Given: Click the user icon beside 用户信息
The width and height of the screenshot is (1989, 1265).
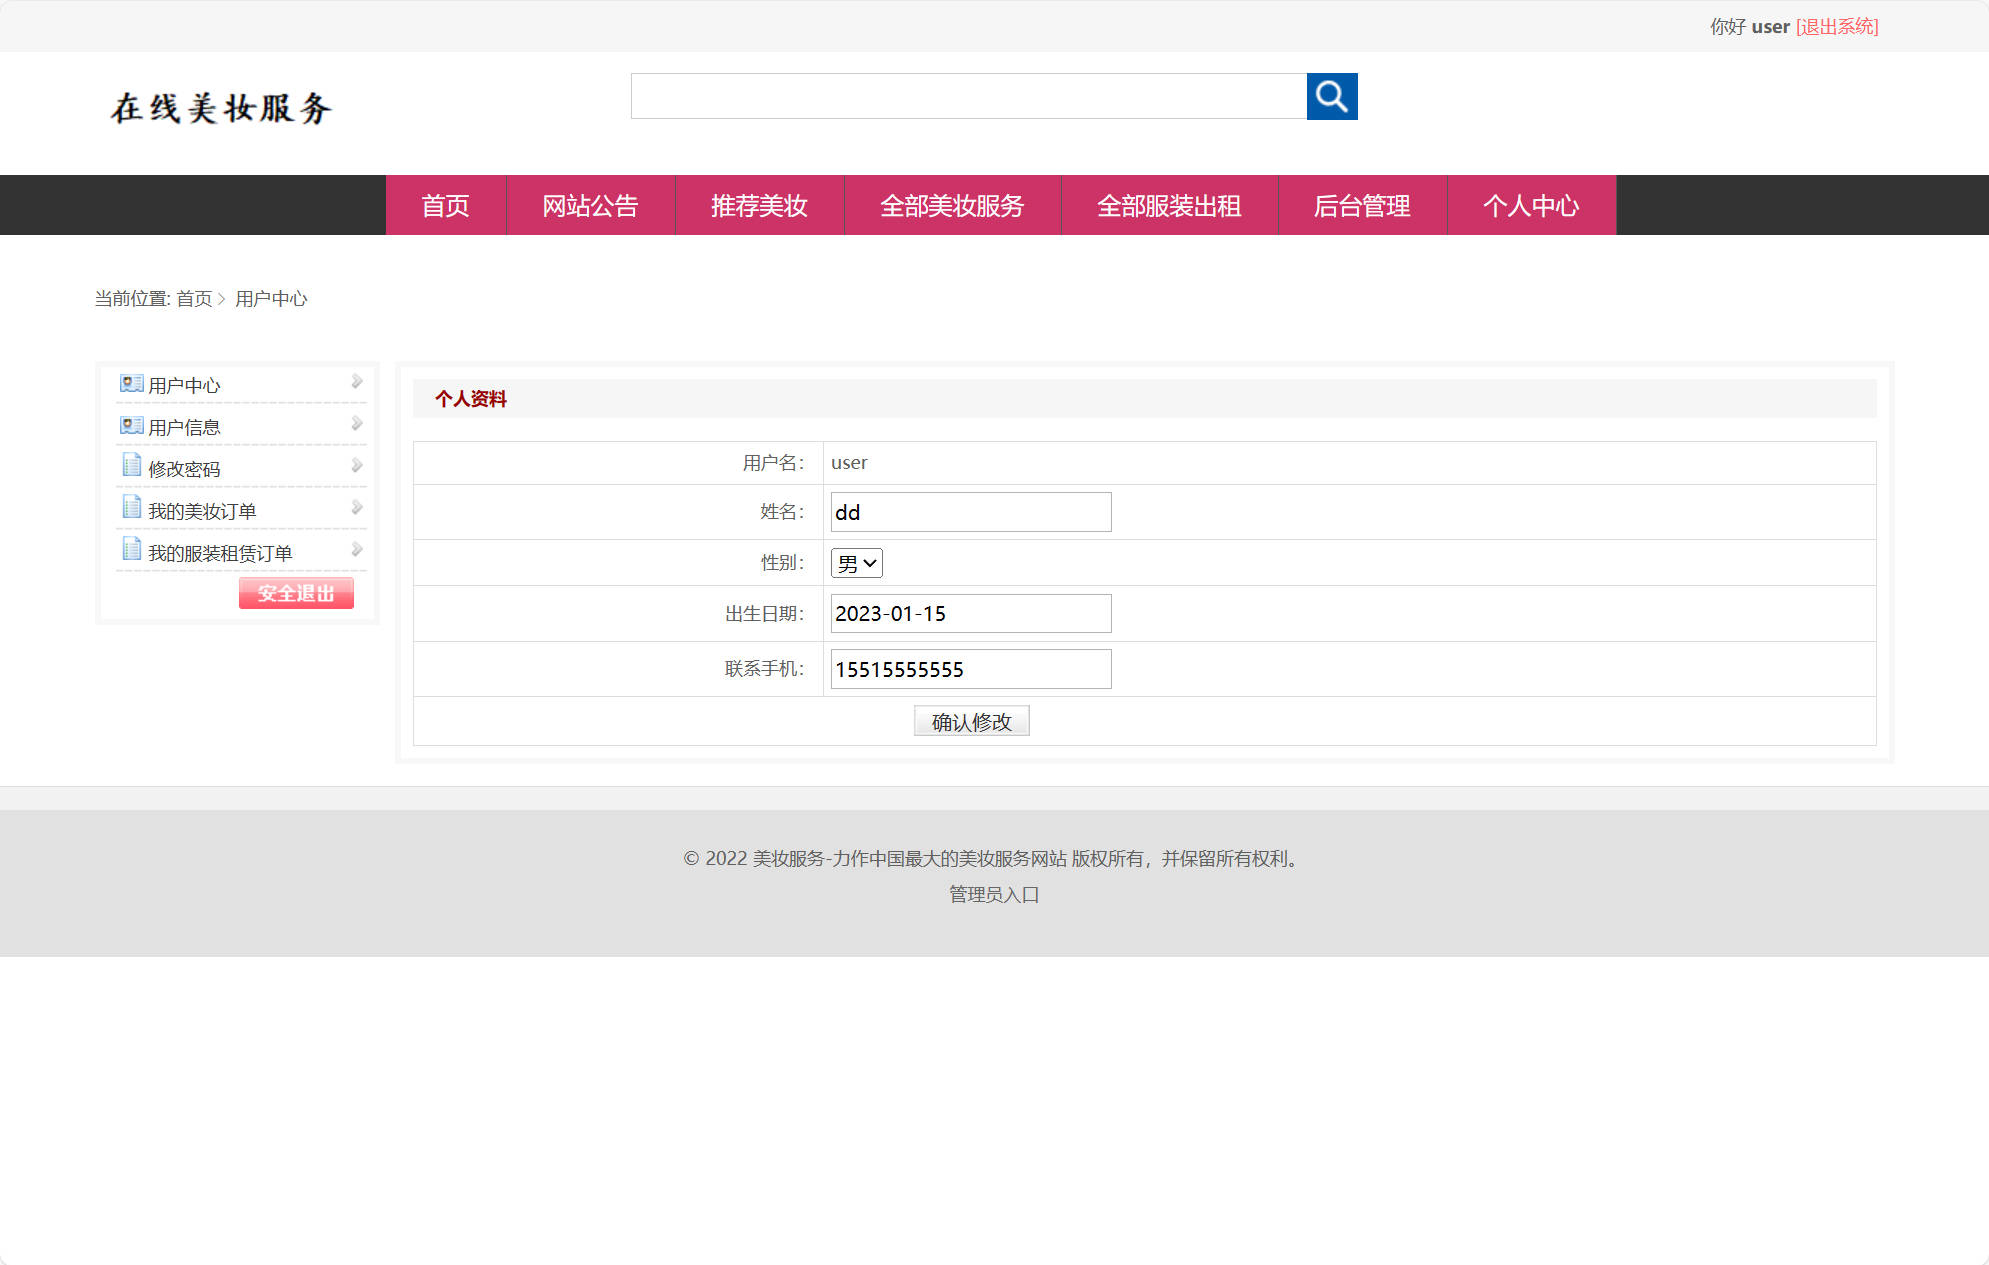Looking at the screenshot, I should (x=131, y=425).
